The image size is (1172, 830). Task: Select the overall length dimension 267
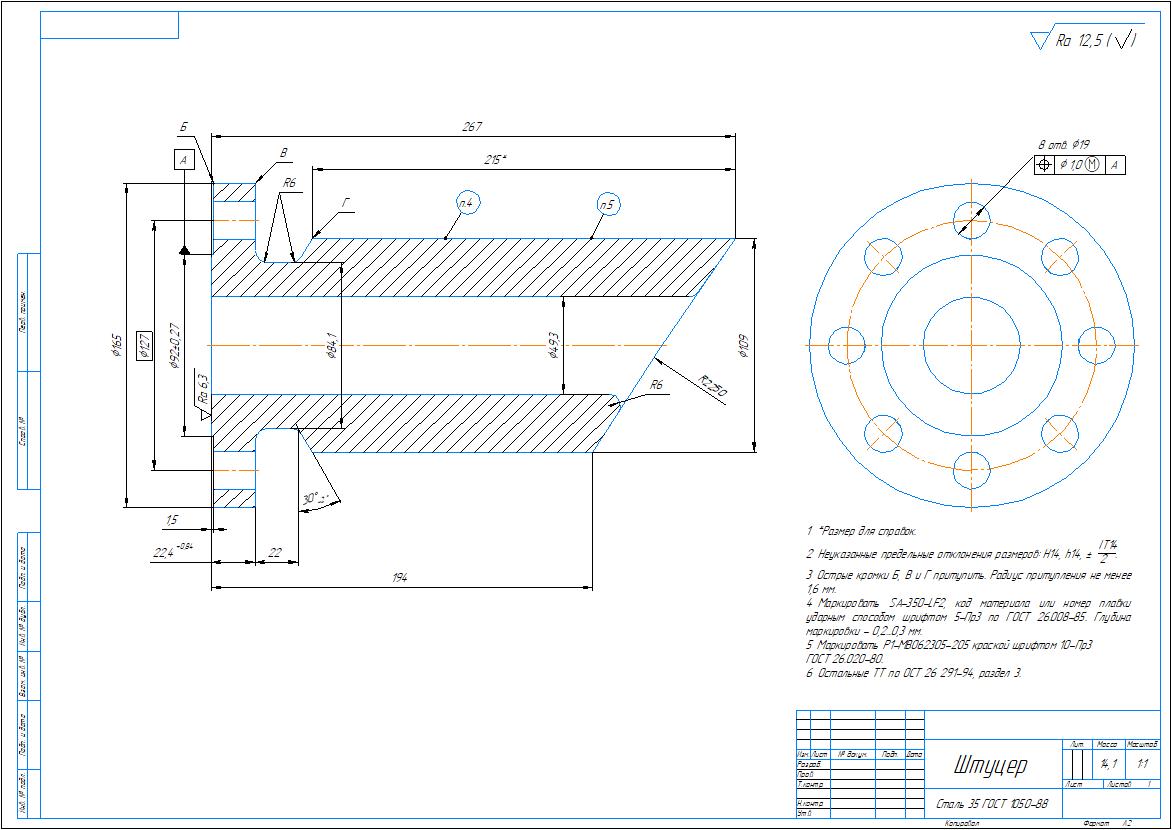click(472, 127)
